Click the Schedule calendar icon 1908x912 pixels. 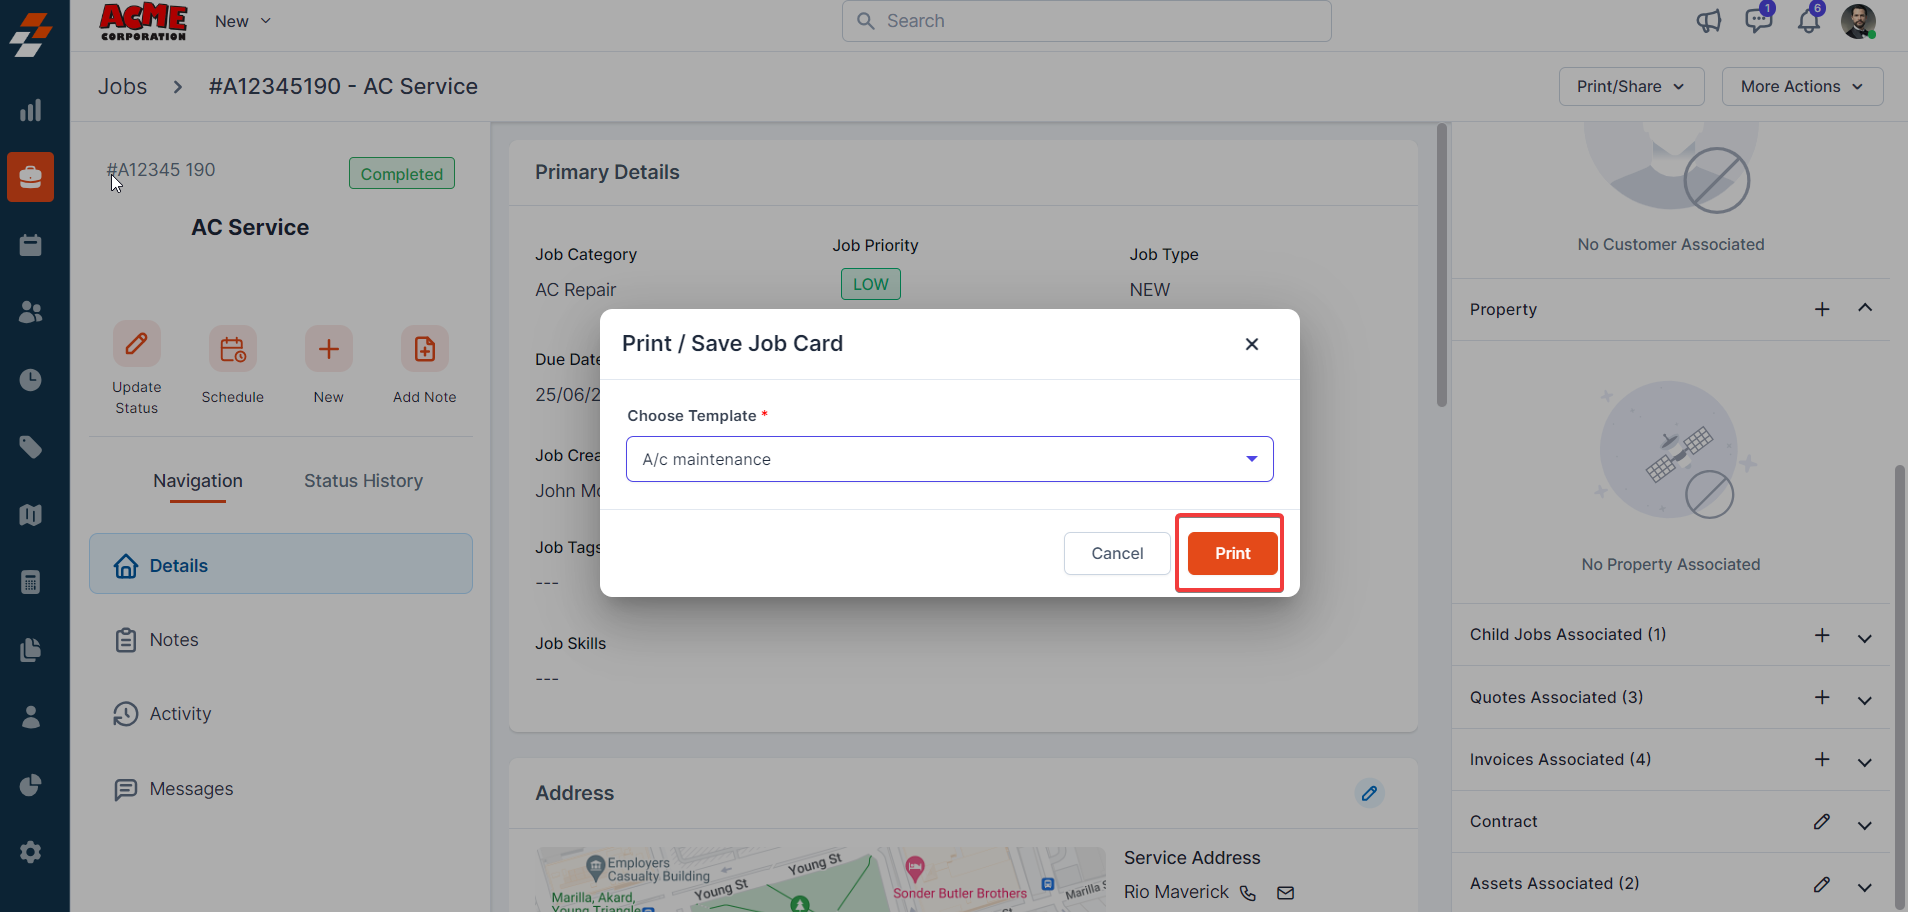(x=233, y=349)
